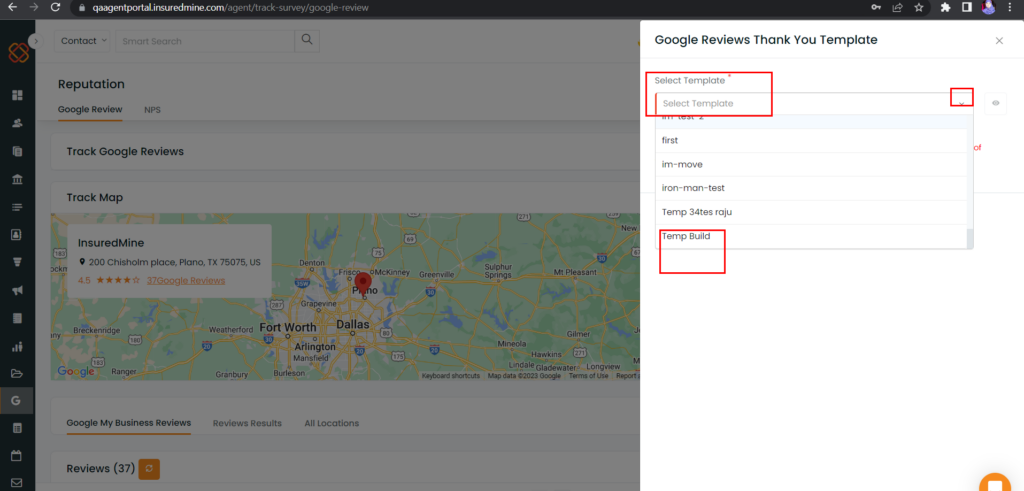This screenshot has height=491, width=1024.
Task: Open the funnel pipeline icon in sidebar
Action: 18,262
